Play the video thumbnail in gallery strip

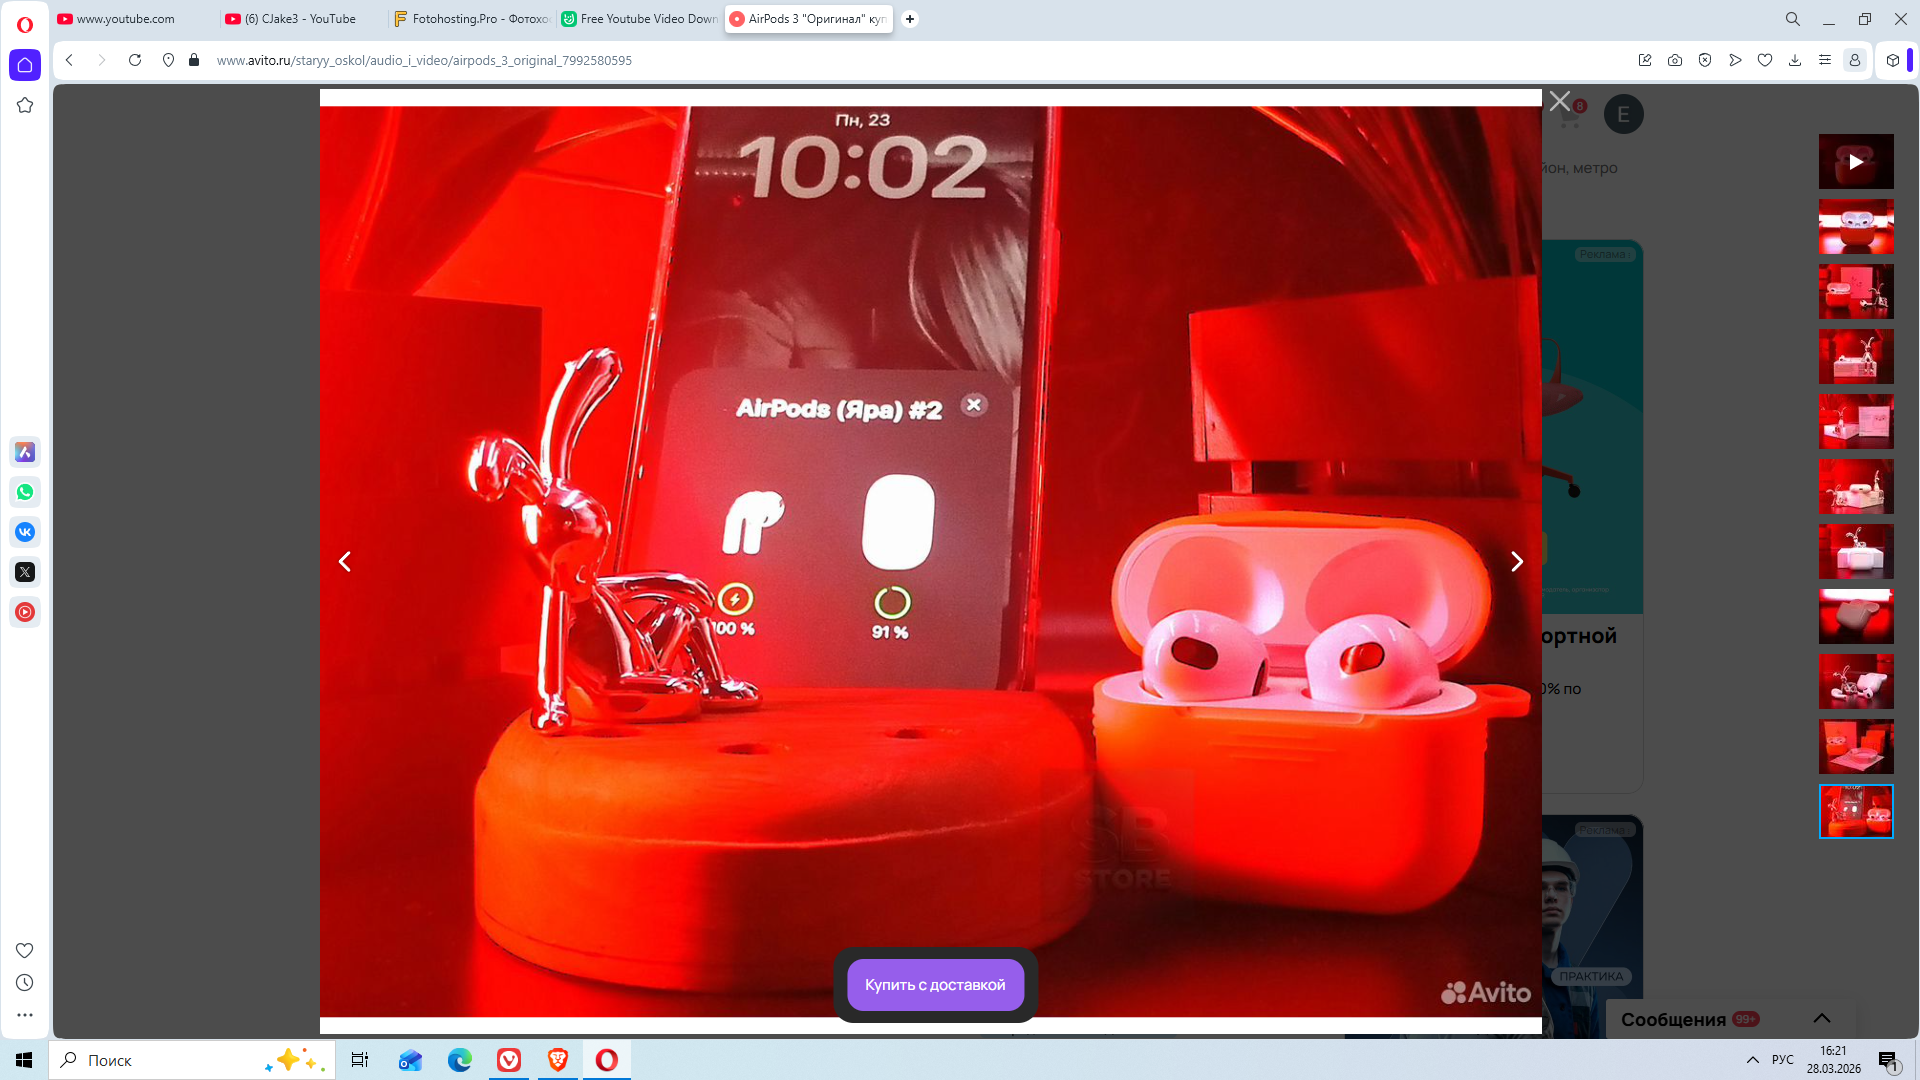pos(1855,162)
